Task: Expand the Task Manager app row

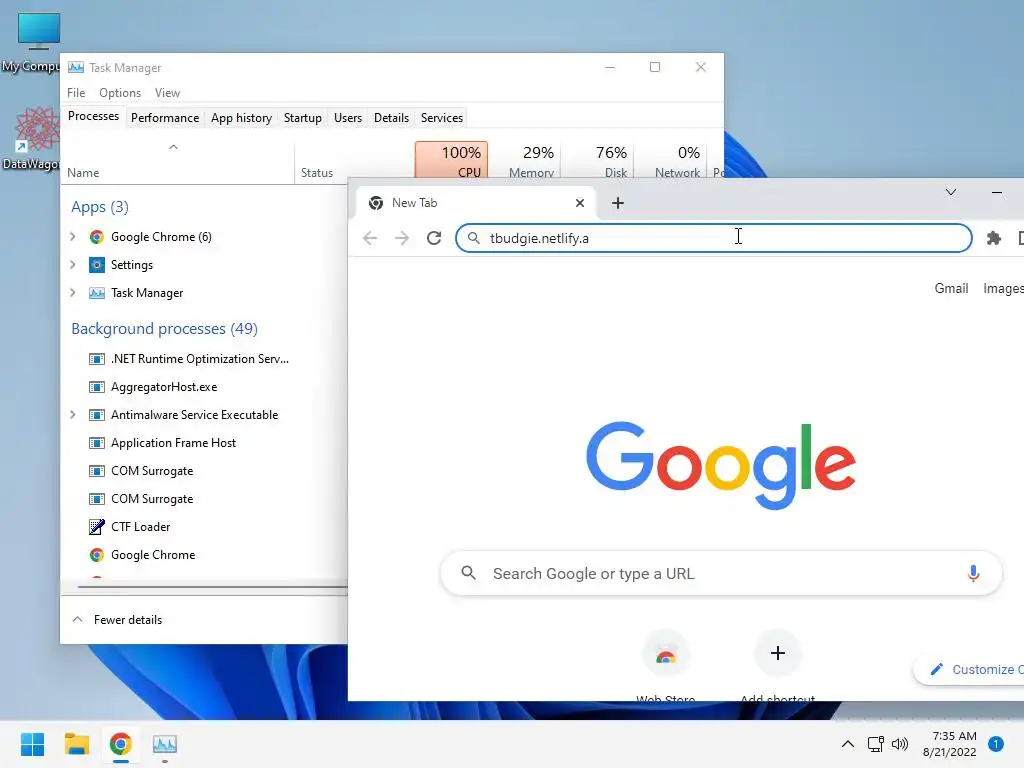Action: [72, 293]
